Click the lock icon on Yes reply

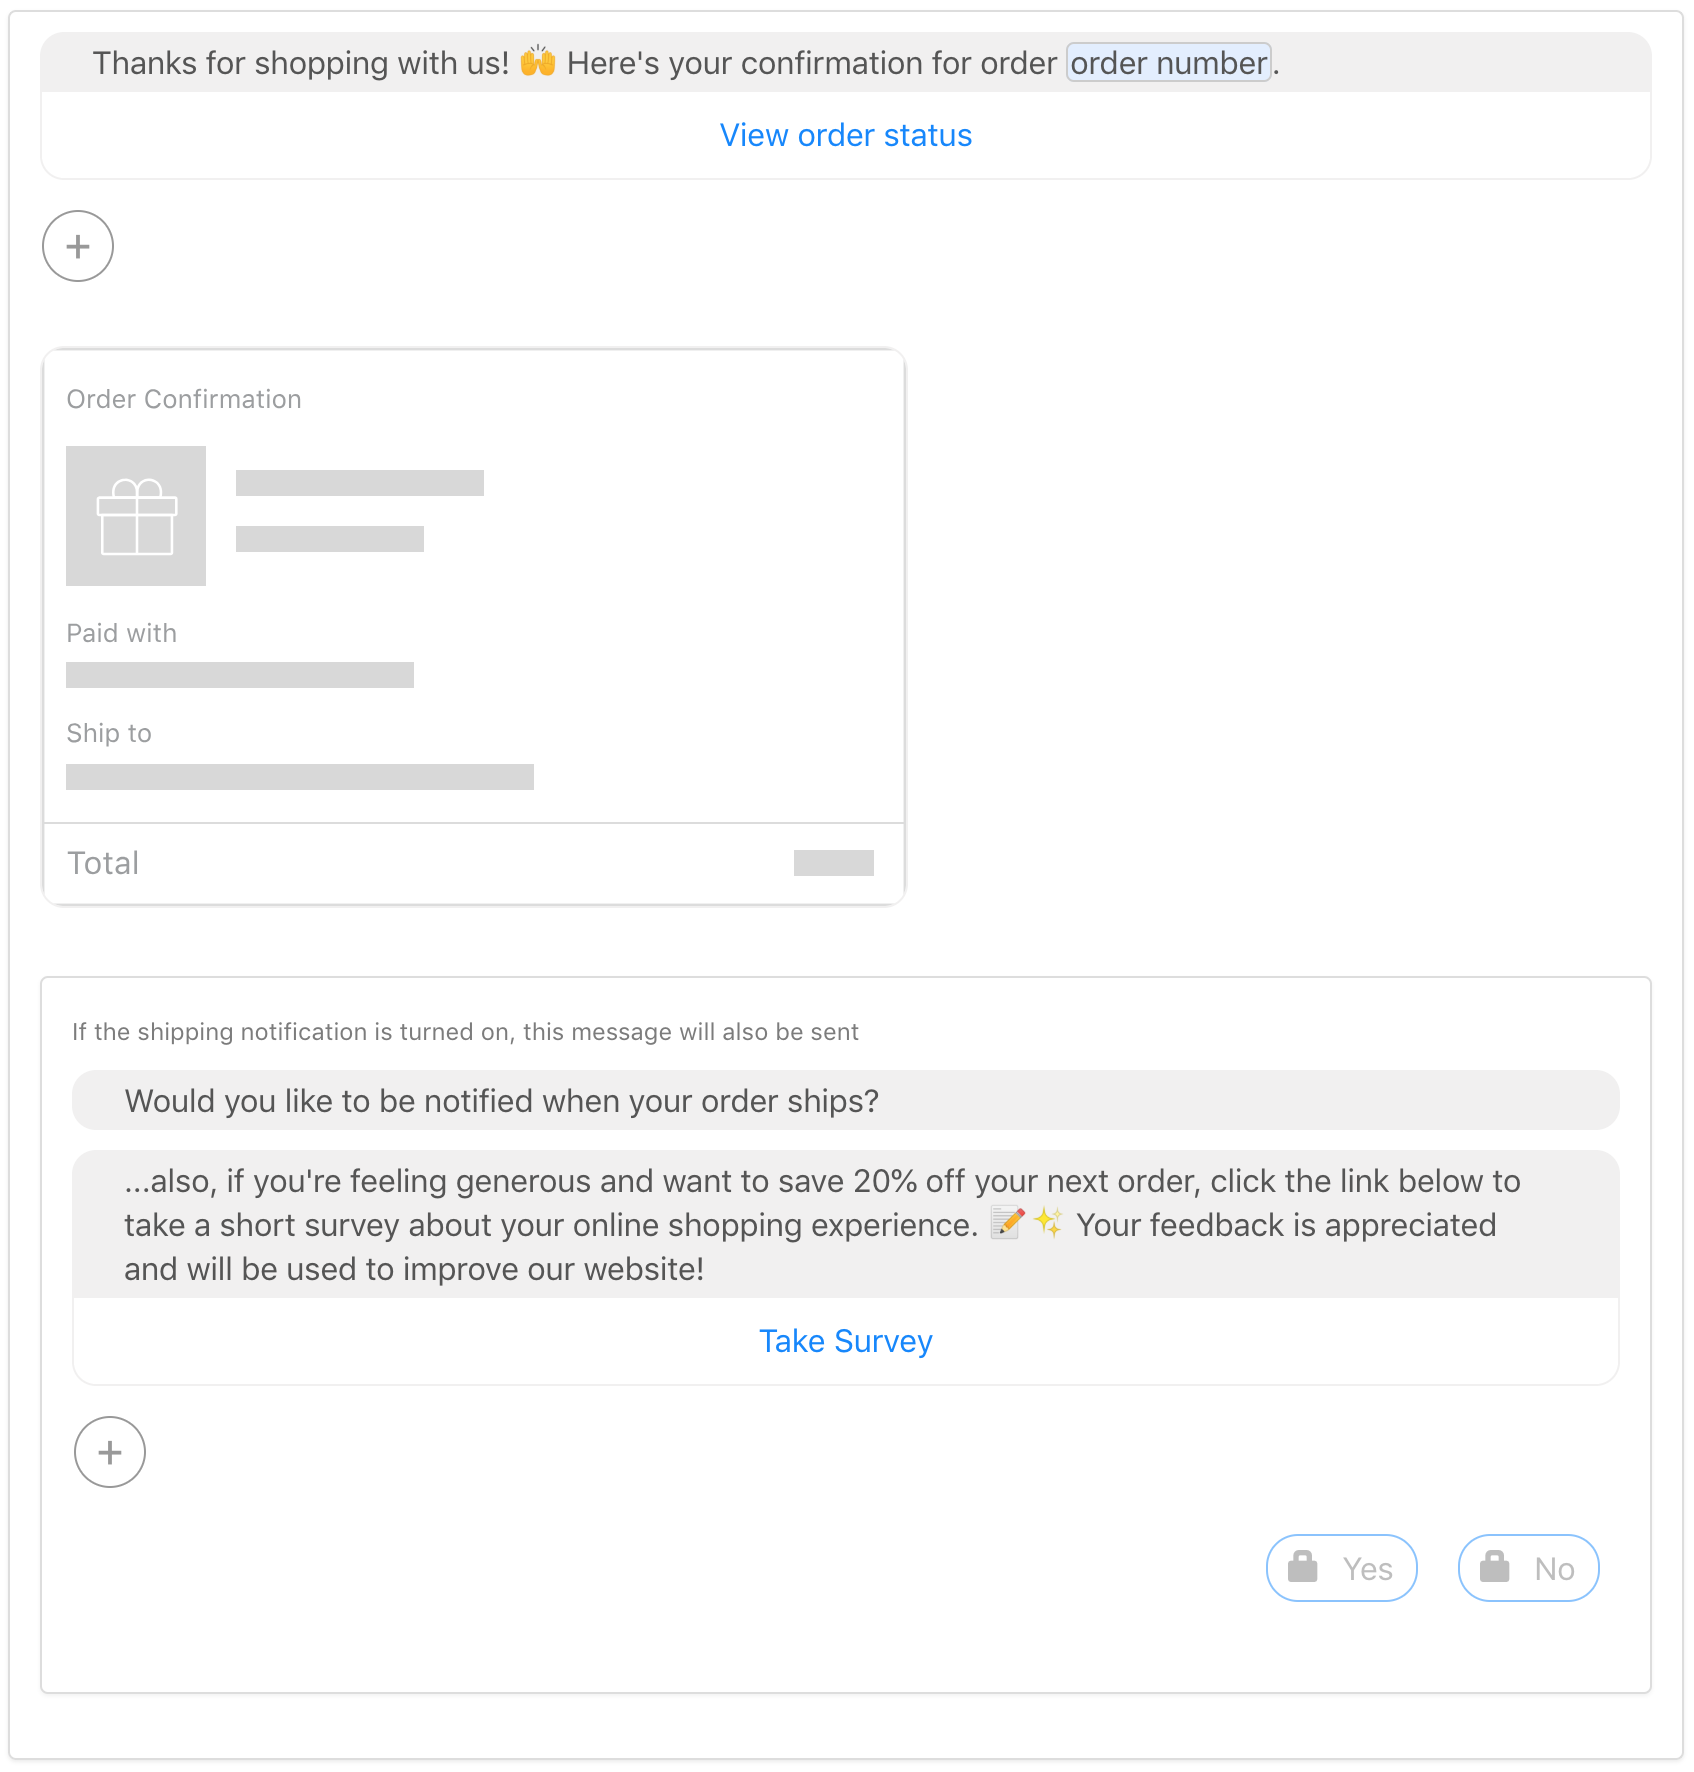1302,1567
